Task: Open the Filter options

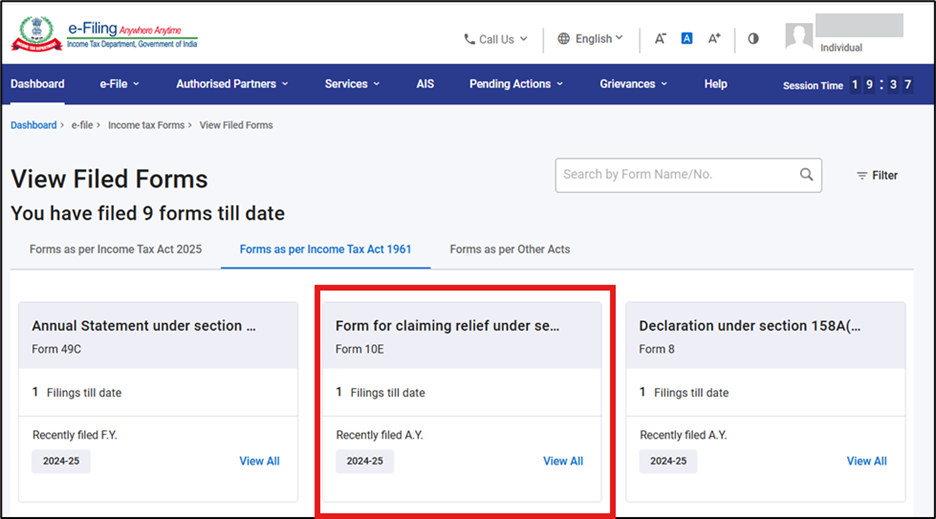Action: [x=877, y=175]
